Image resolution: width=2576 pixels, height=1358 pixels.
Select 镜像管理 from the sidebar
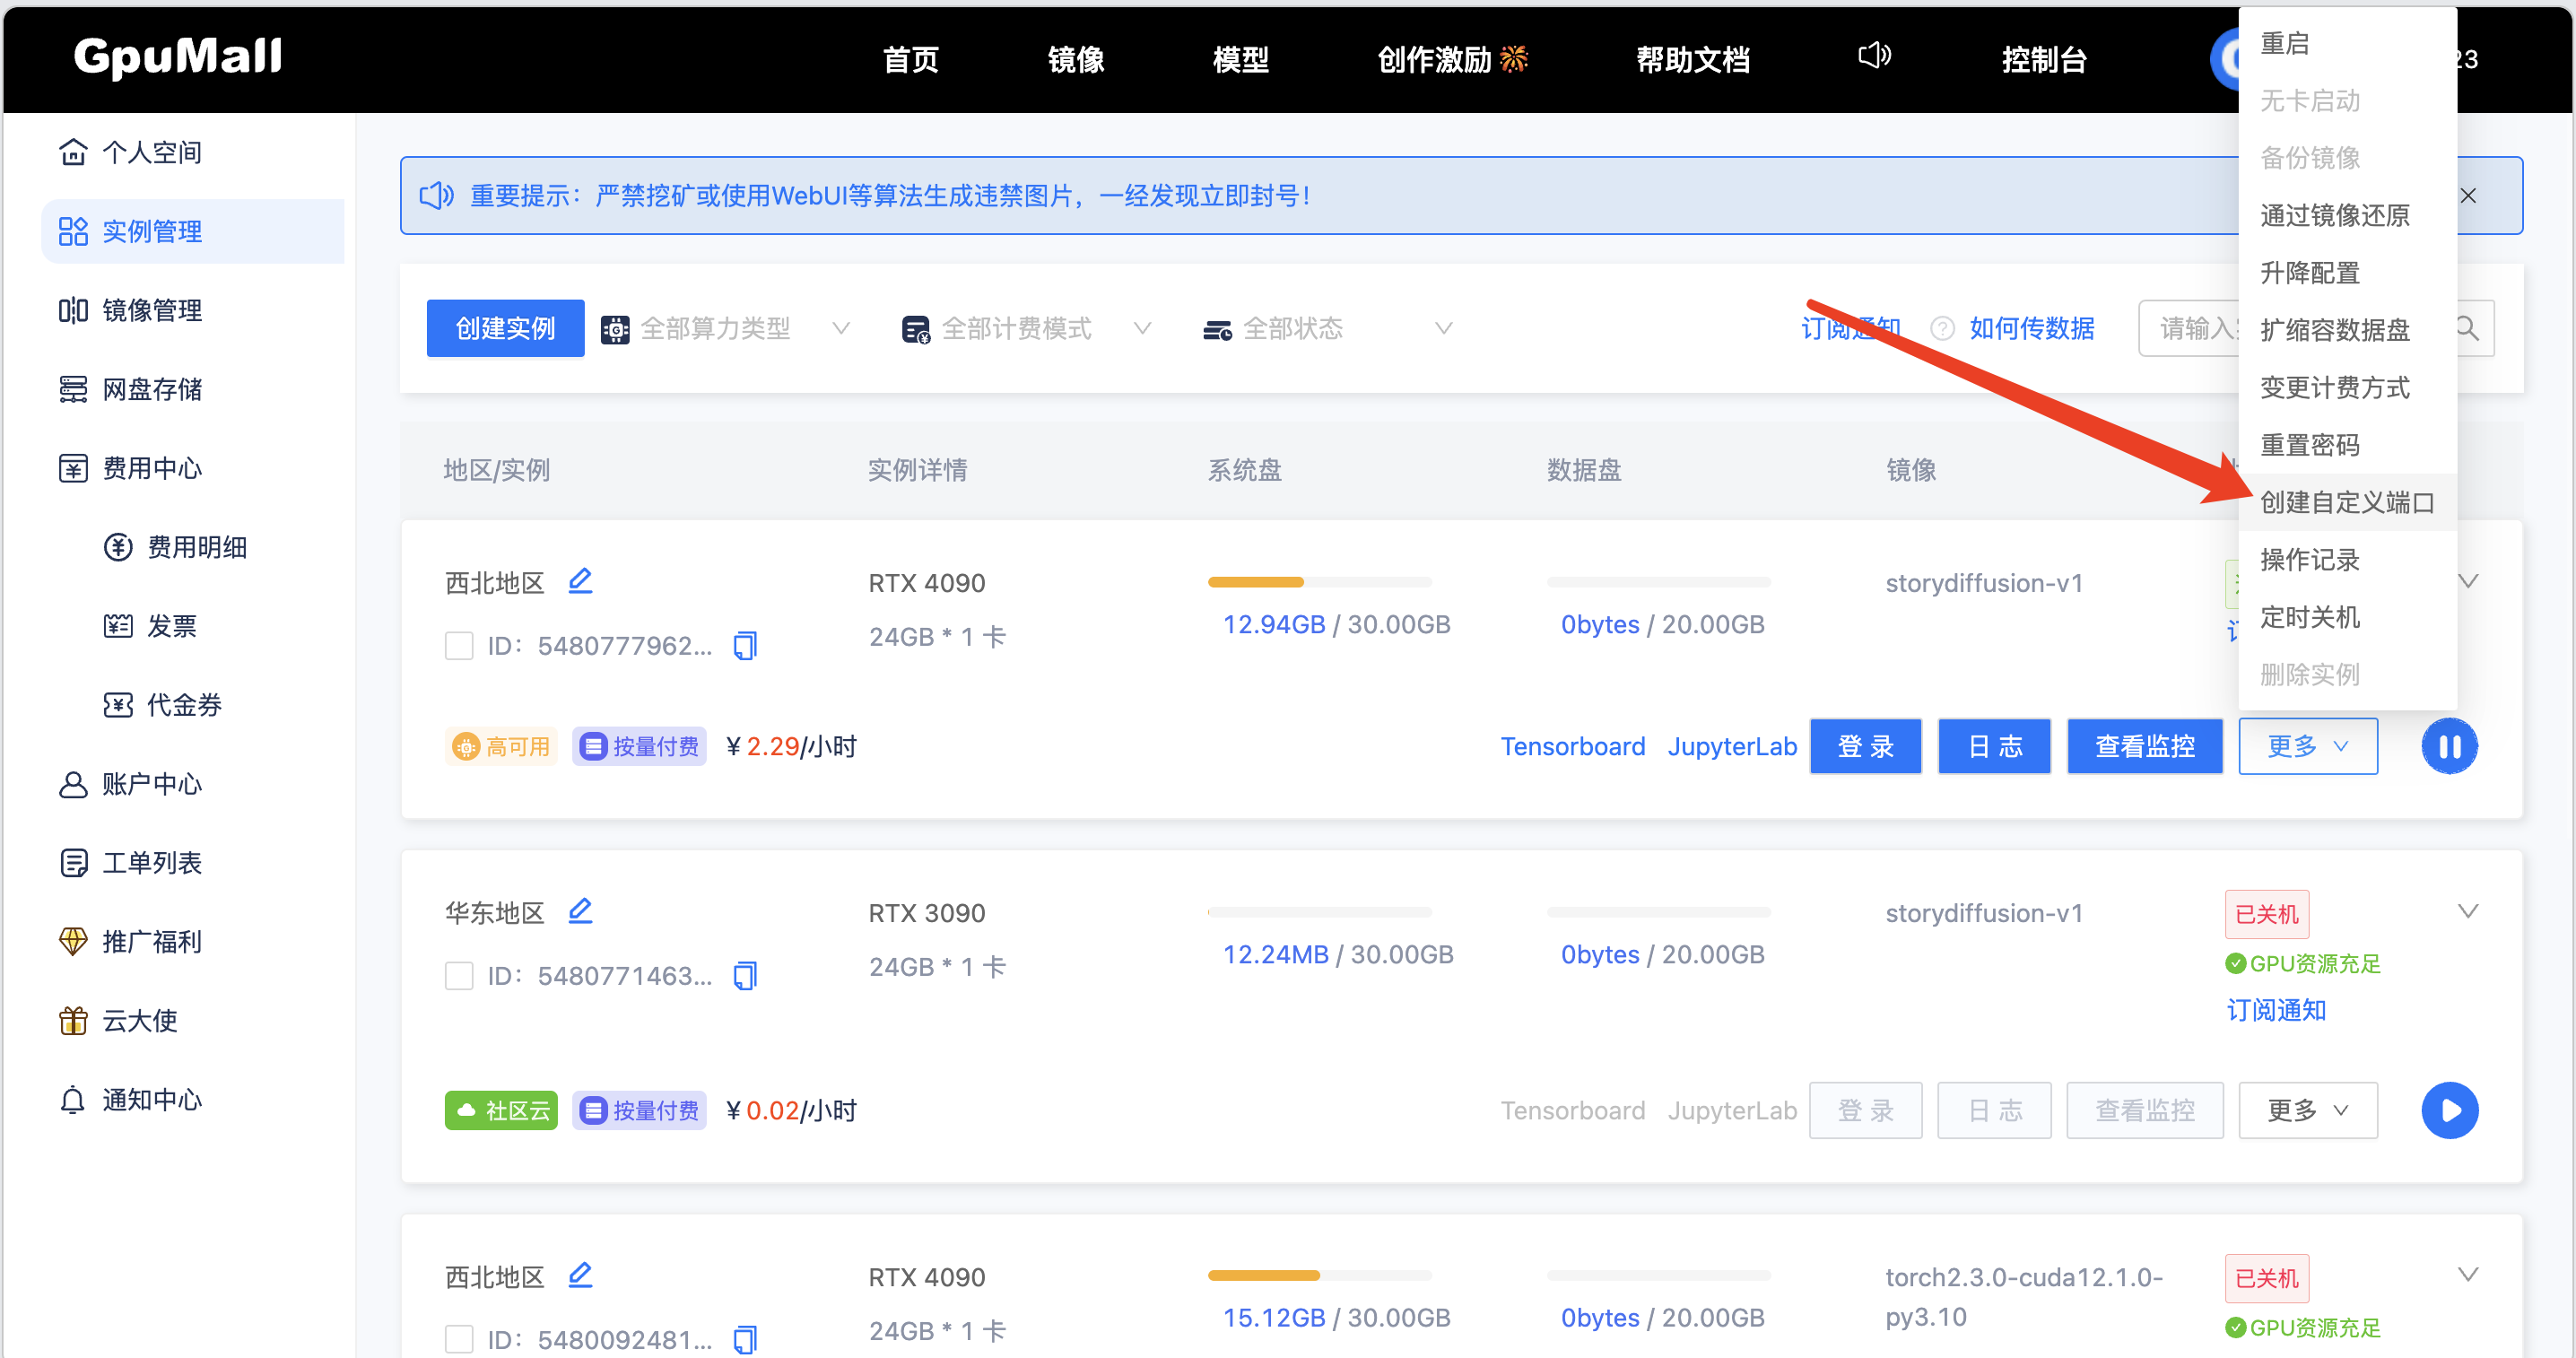click(152, 310)
